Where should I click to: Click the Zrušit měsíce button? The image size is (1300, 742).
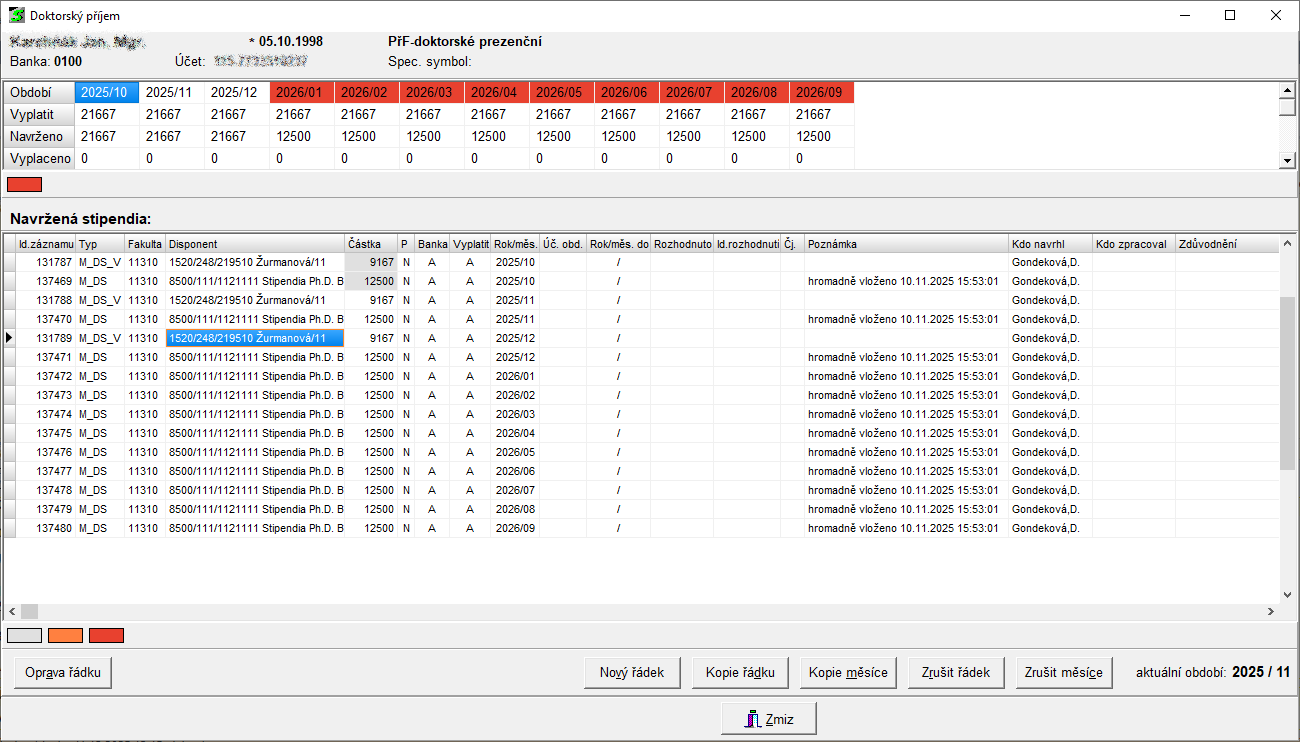(1063, 672)
